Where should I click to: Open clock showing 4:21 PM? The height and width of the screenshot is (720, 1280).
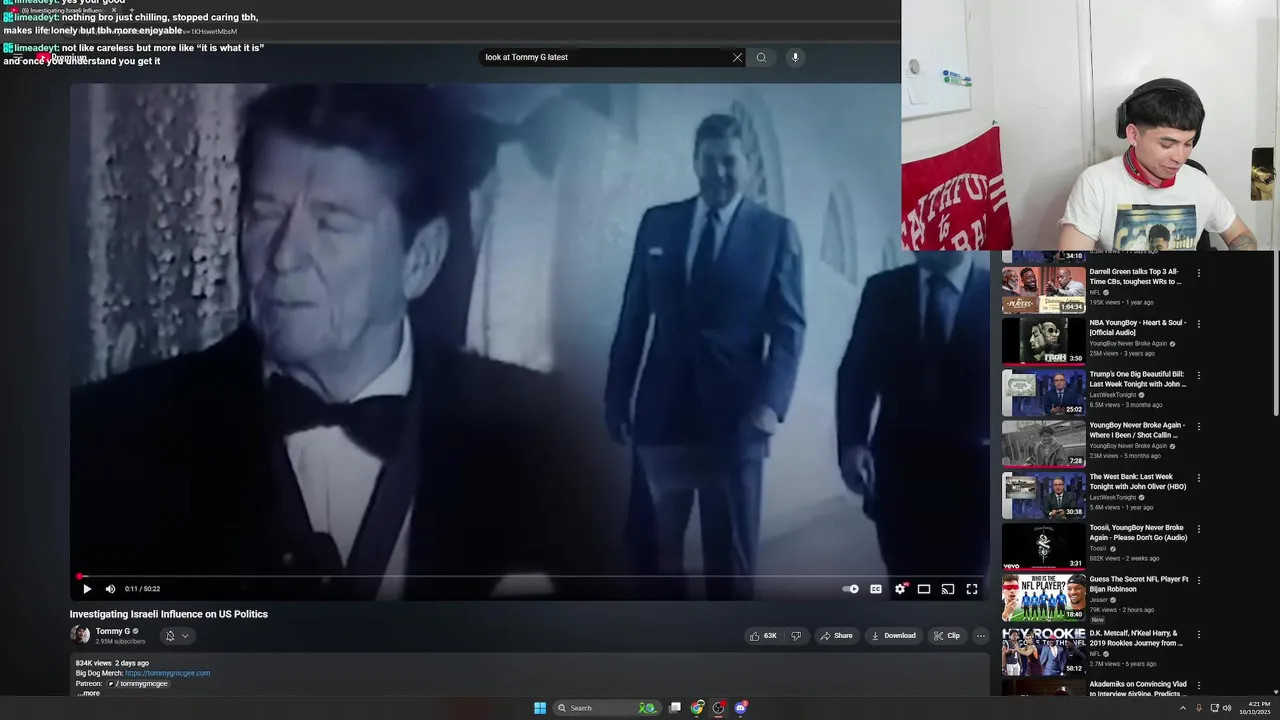(x=1255, y=708)
